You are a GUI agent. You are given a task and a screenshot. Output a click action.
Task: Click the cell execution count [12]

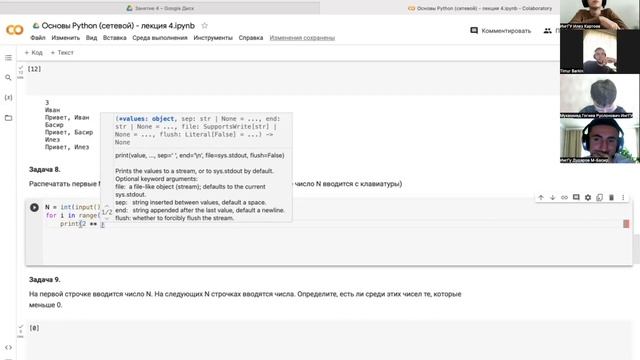34,69
